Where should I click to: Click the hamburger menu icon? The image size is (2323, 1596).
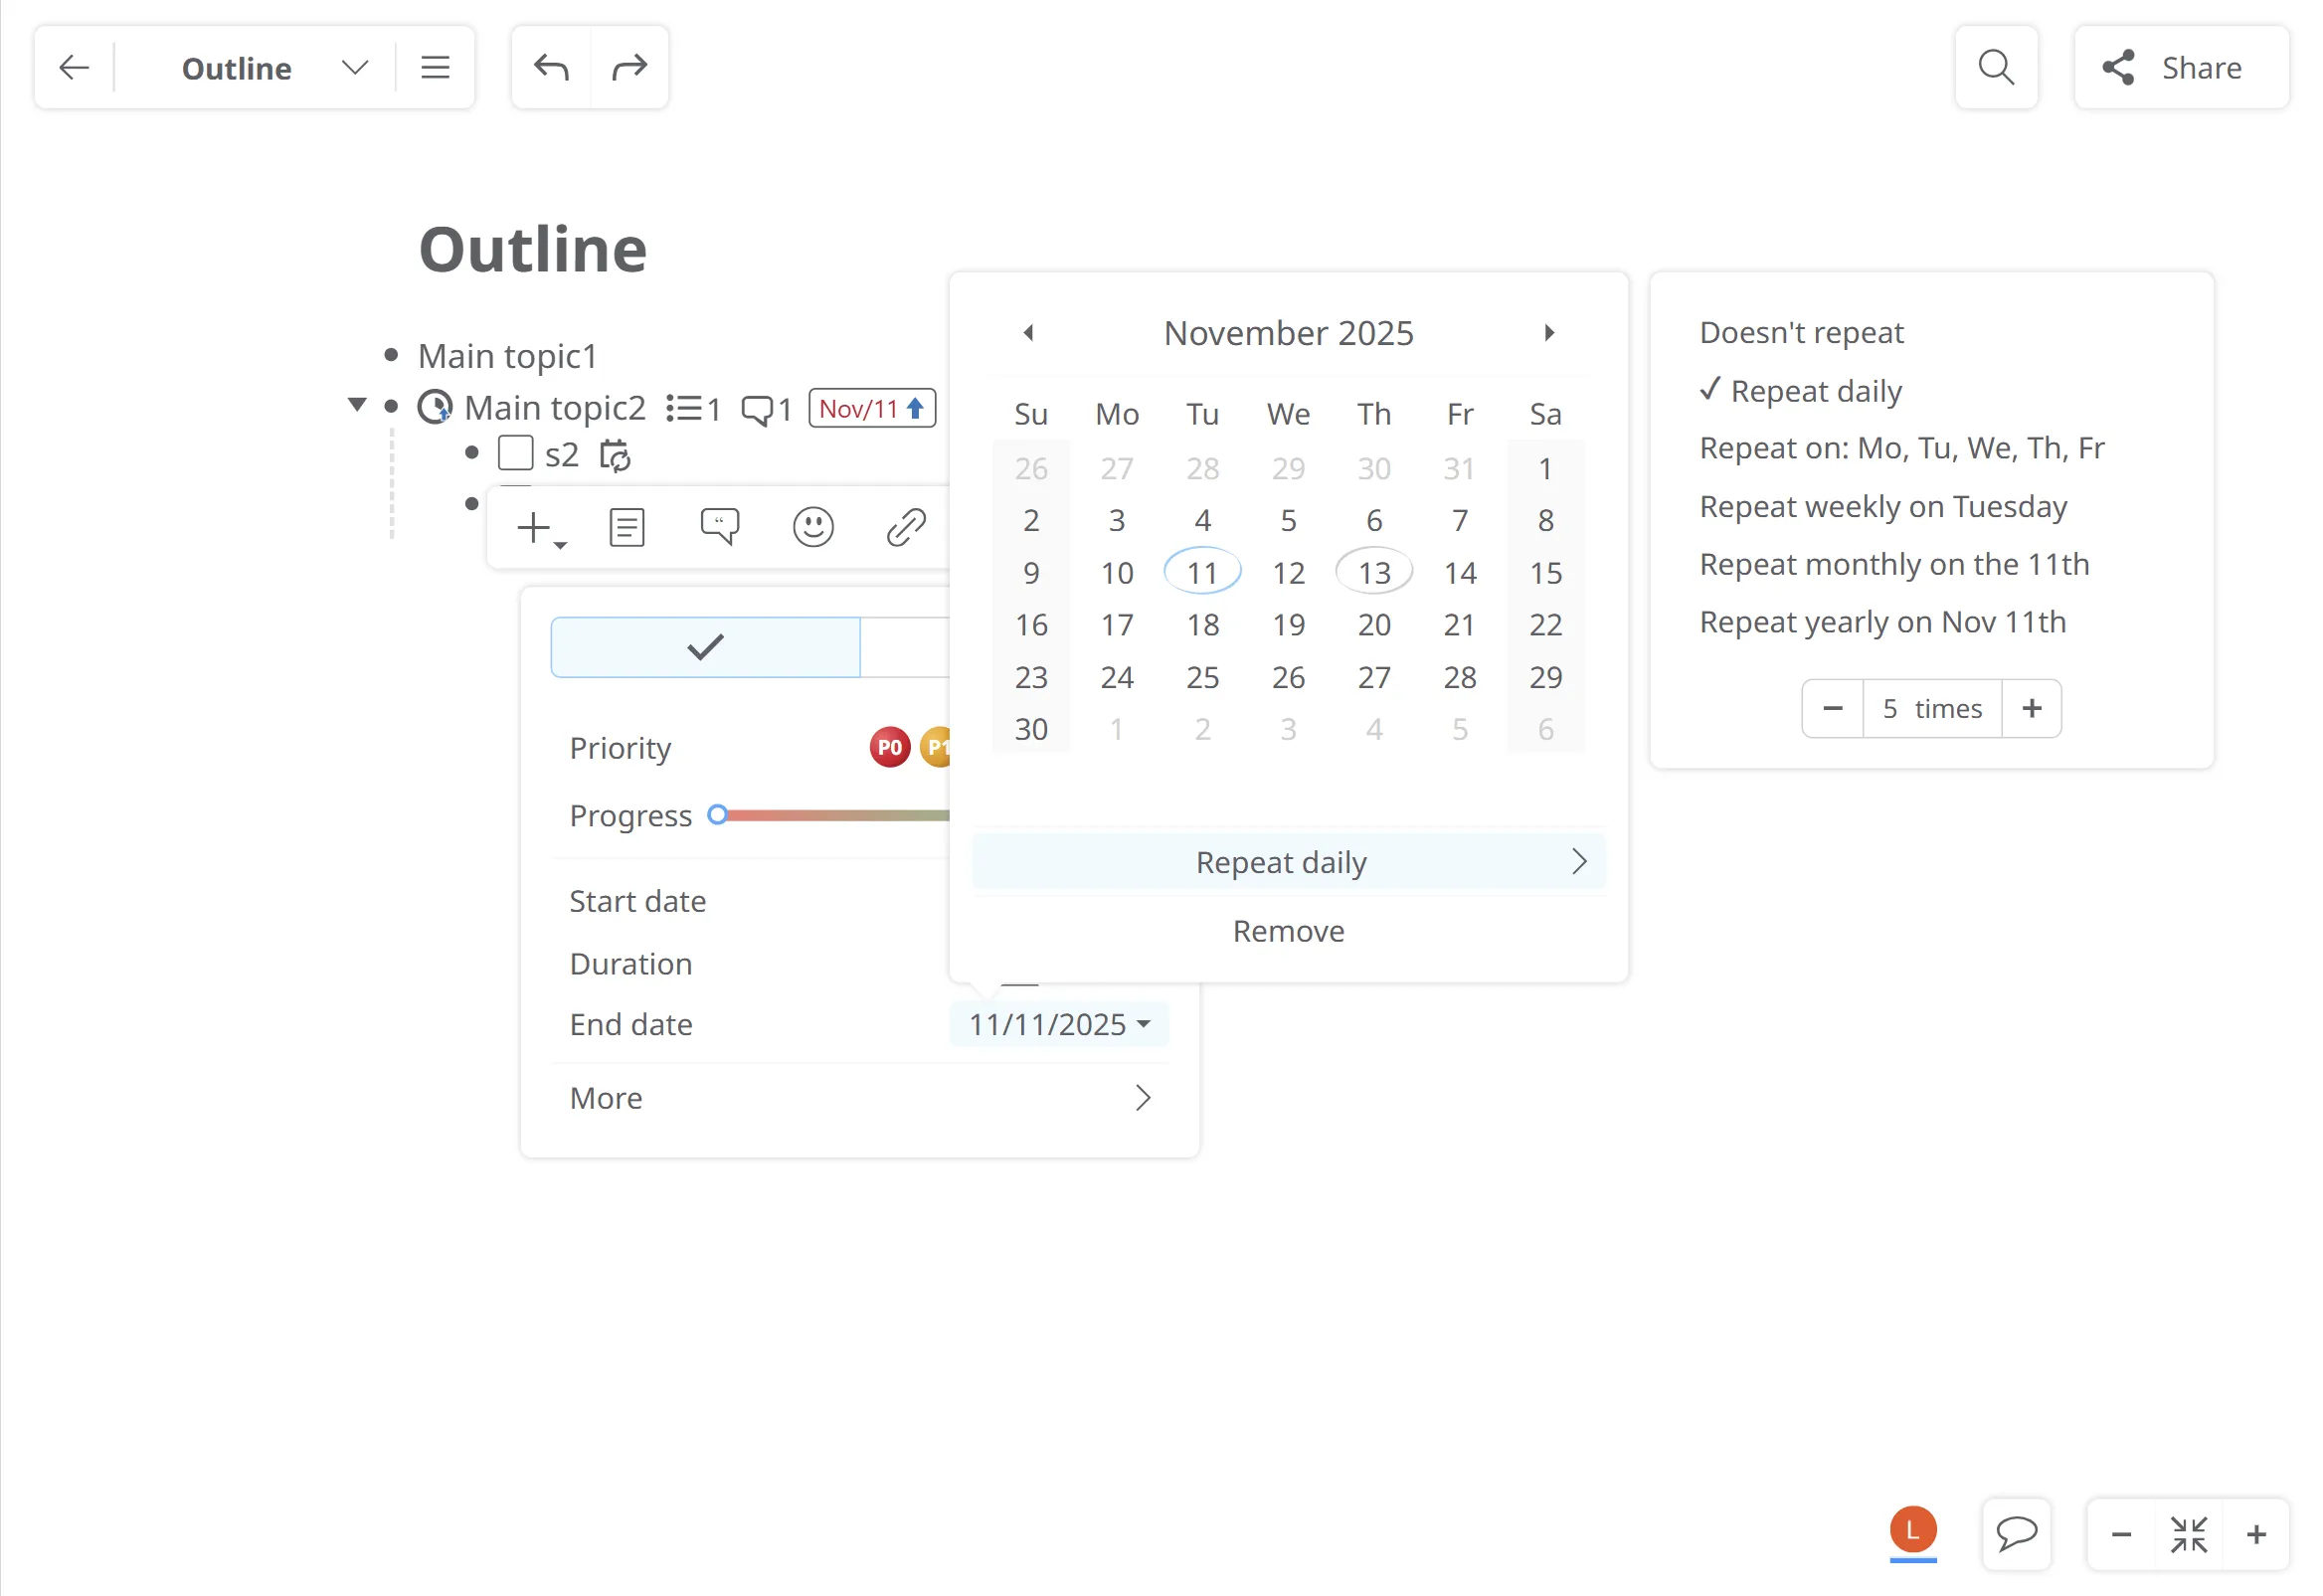point(435,68)
